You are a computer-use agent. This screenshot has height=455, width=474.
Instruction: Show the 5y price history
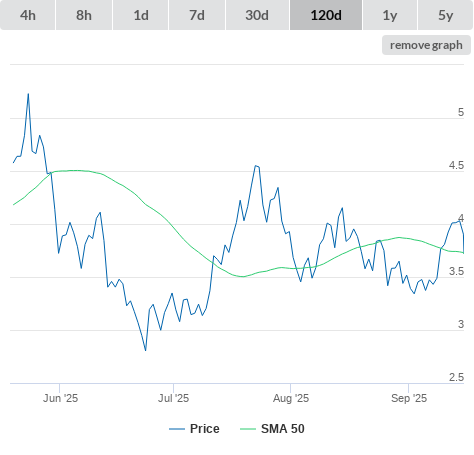tap(446, 15)
